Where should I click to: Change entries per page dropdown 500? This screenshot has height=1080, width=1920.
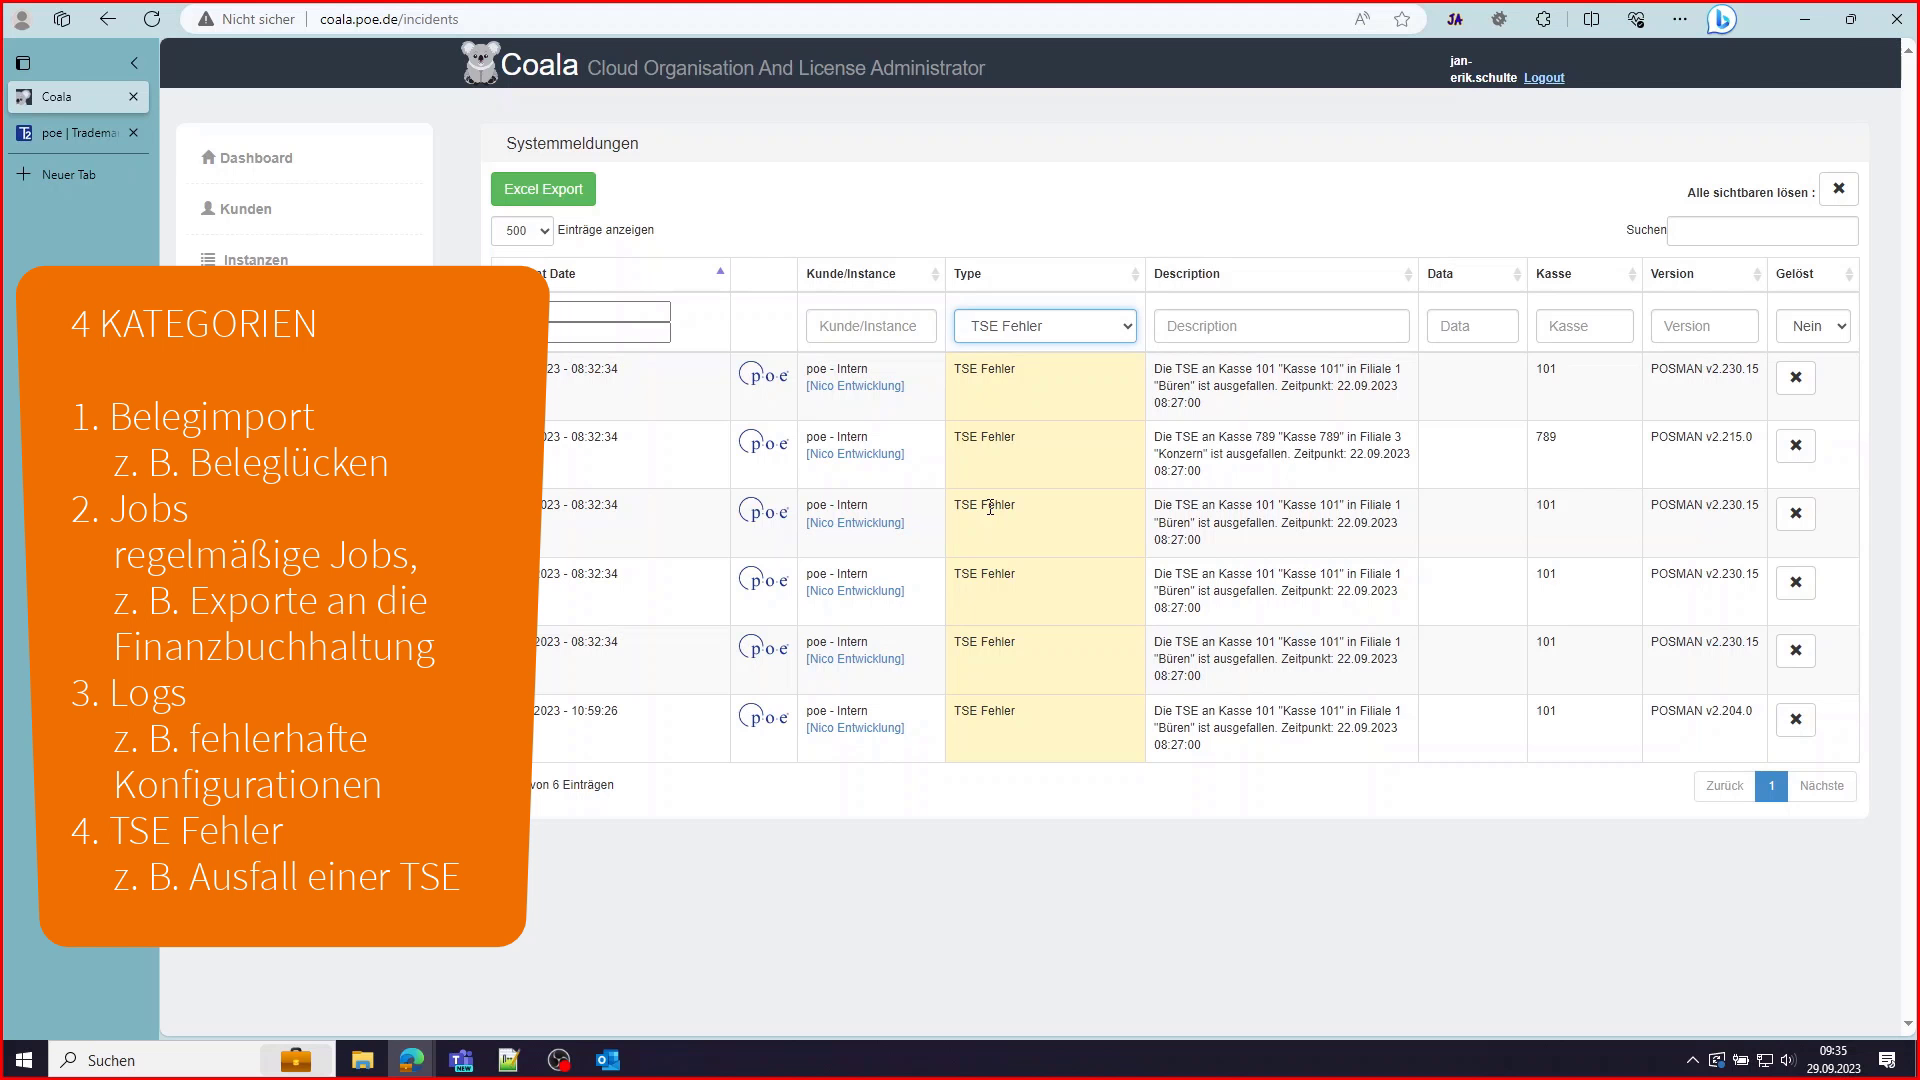tap(521, 231)
